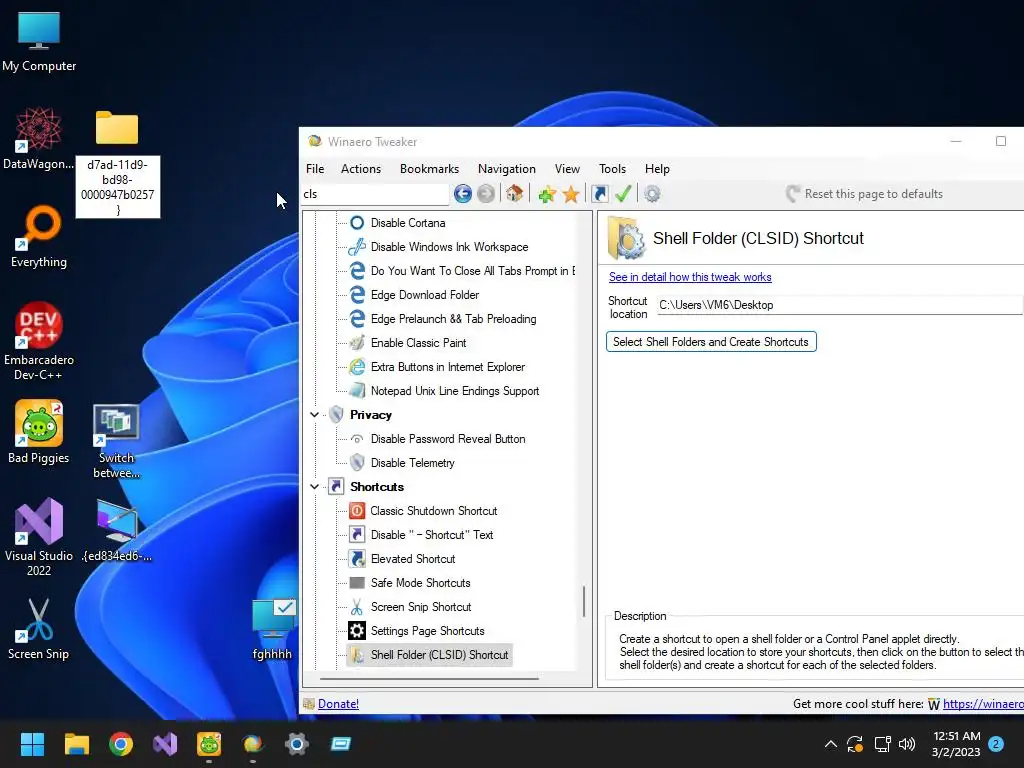Select the DataWagon desktop shortcut
The image size is (1024, 768).
point(39,139)
